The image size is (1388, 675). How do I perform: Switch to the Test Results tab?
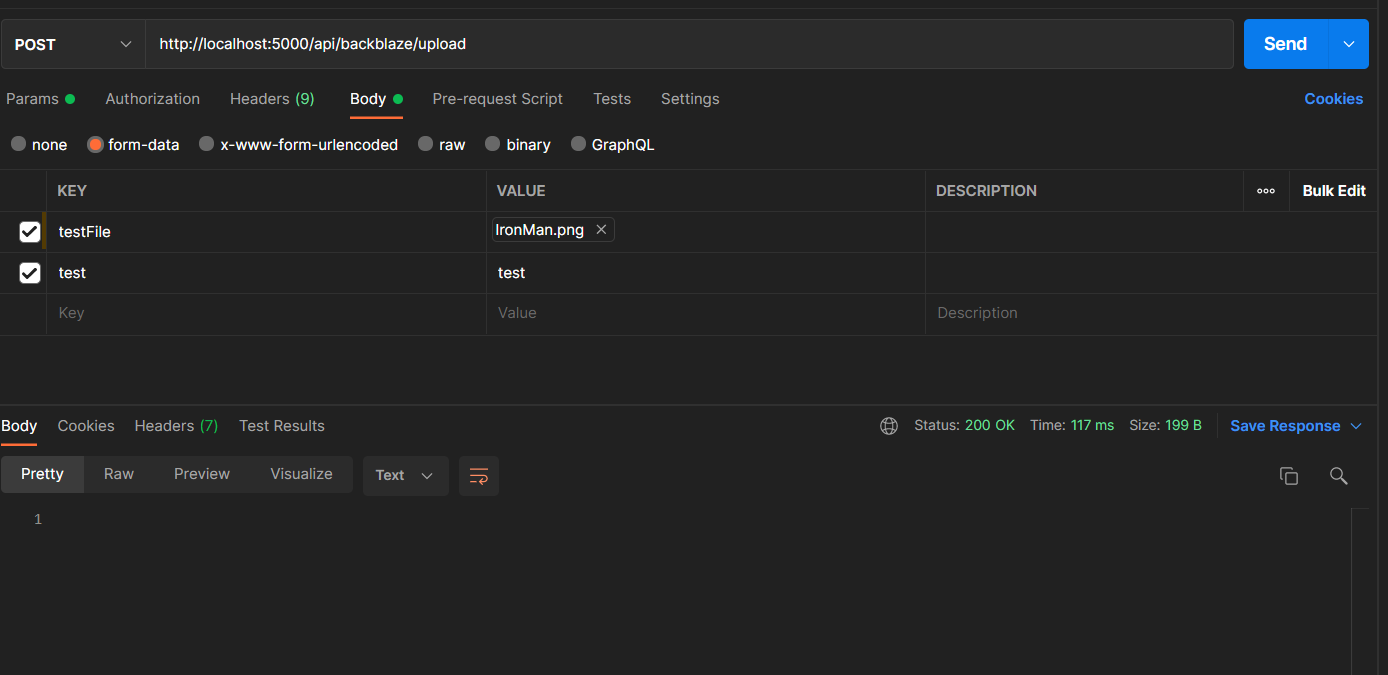[x=282, y=426]
